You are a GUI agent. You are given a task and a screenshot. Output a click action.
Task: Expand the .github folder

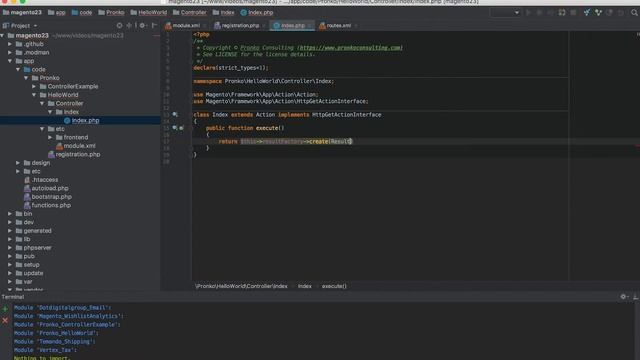[10, 44]
